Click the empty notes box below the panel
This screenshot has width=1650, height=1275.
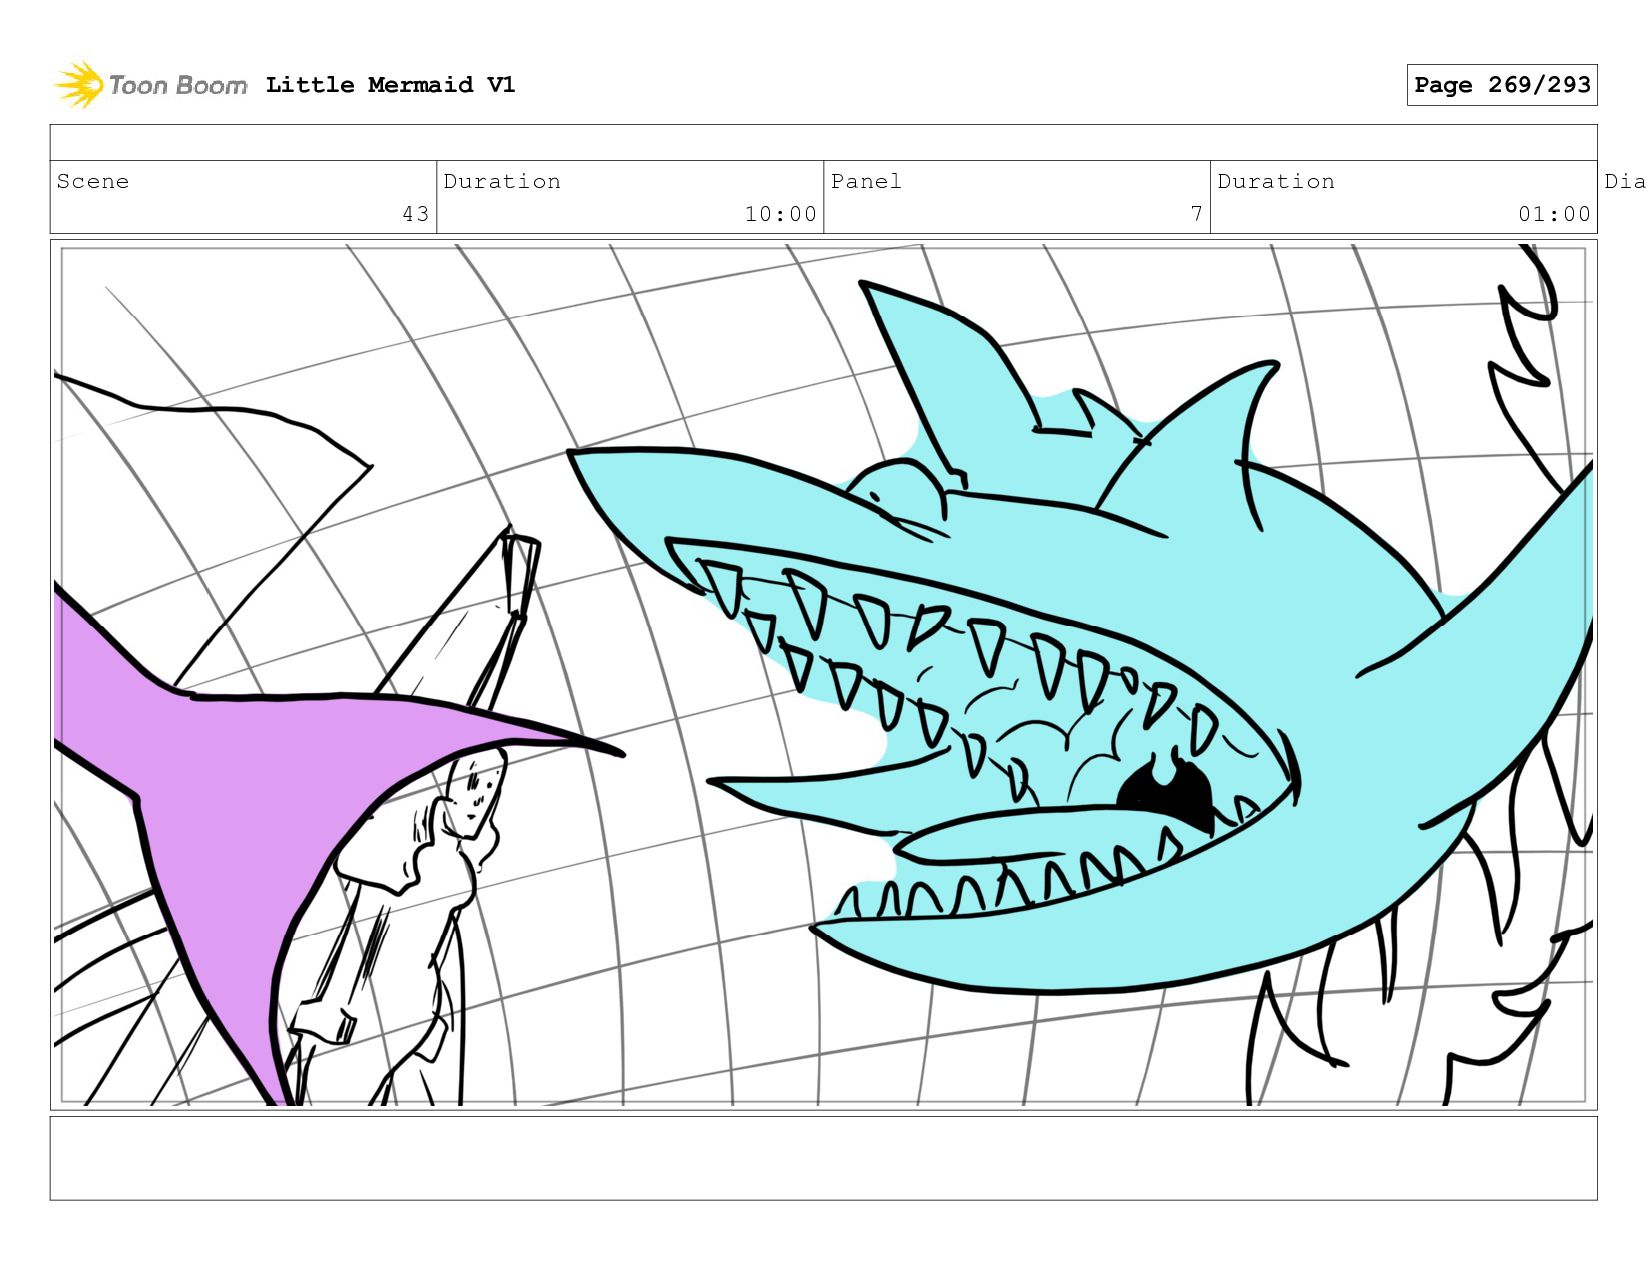pyautogui.click(x=823, y=1158)
